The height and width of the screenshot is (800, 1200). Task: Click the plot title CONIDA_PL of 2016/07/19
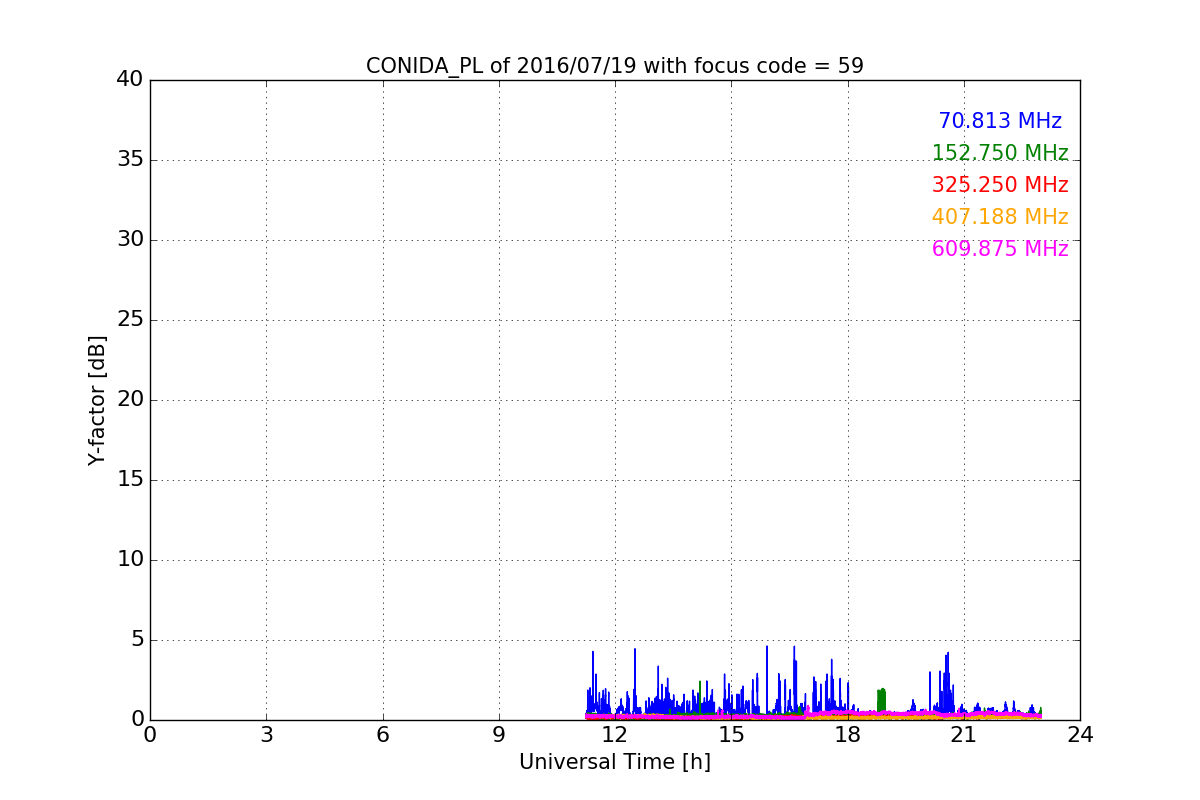(x=615, y=66)
